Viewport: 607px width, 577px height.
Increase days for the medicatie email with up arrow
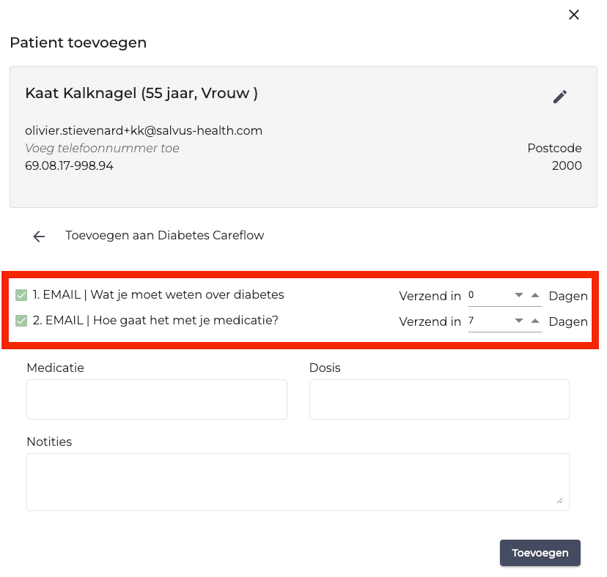coord(535,322)
